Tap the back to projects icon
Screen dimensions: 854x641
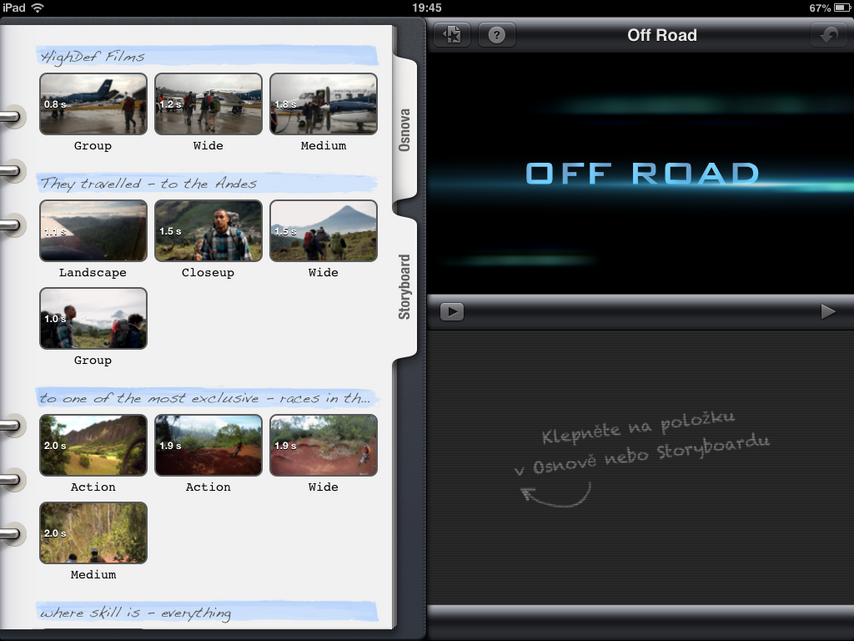coord(452,35)
